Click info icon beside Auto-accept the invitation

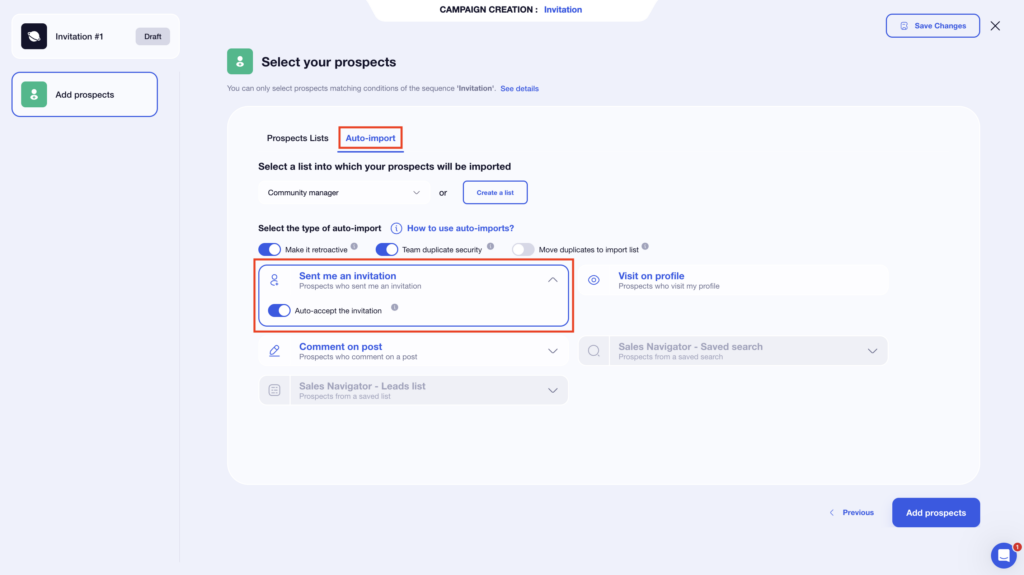(x=394, y=308)
